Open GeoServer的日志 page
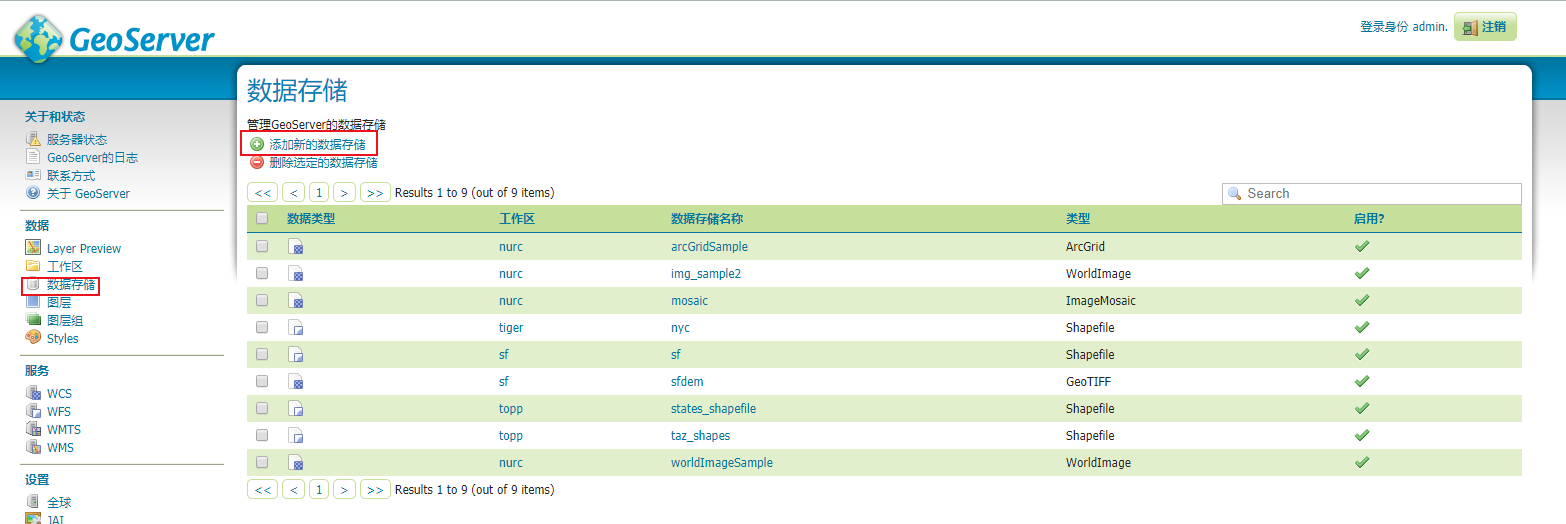This screenshot has width=1566, height=524. click(92, 157)
